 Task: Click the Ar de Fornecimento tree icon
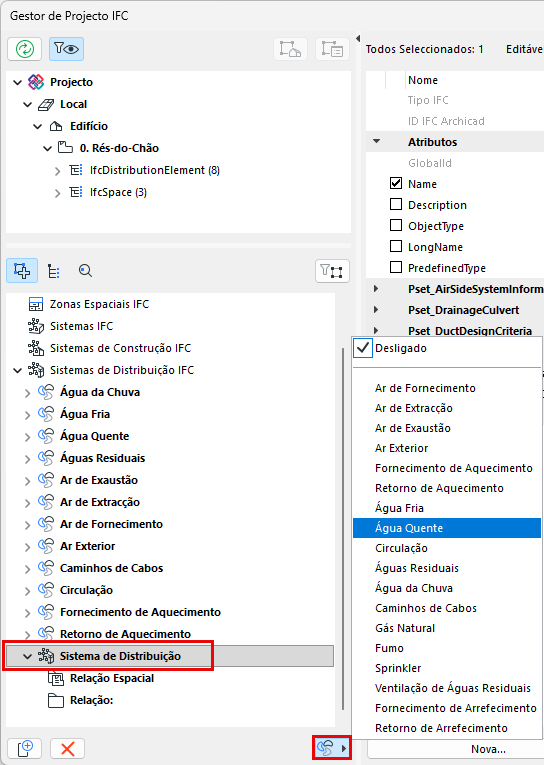[46, 524]
